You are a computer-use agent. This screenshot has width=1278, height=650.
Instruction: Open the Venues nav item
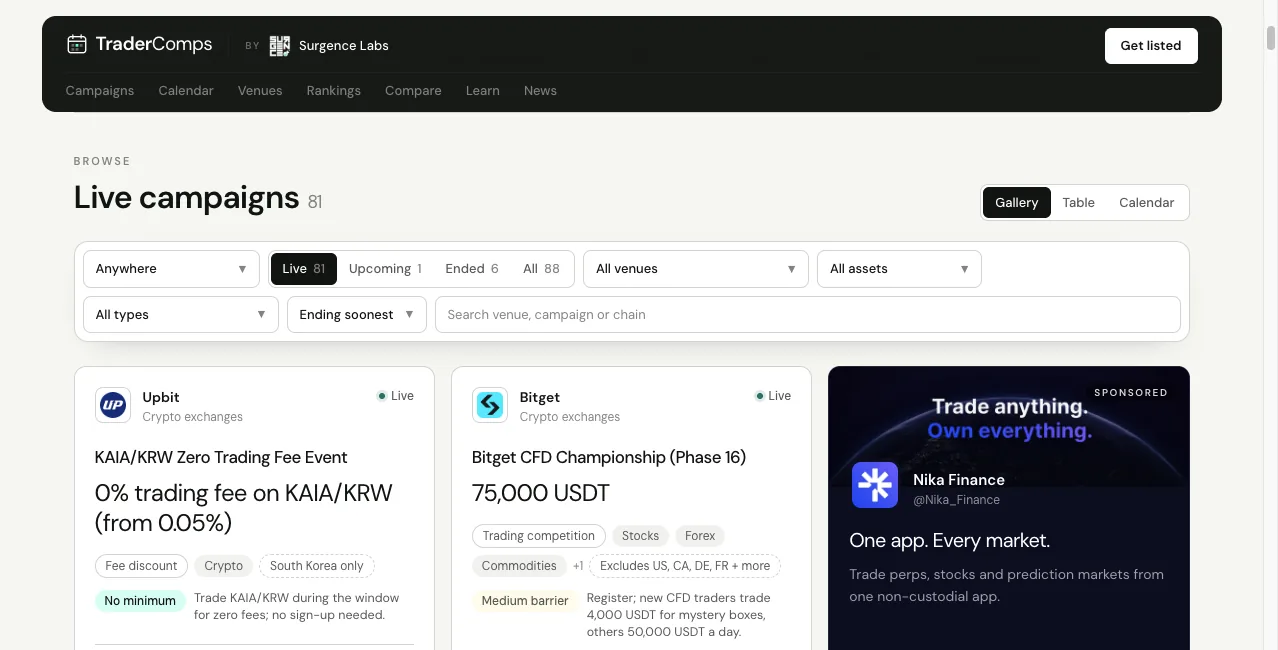click(260, 91)
